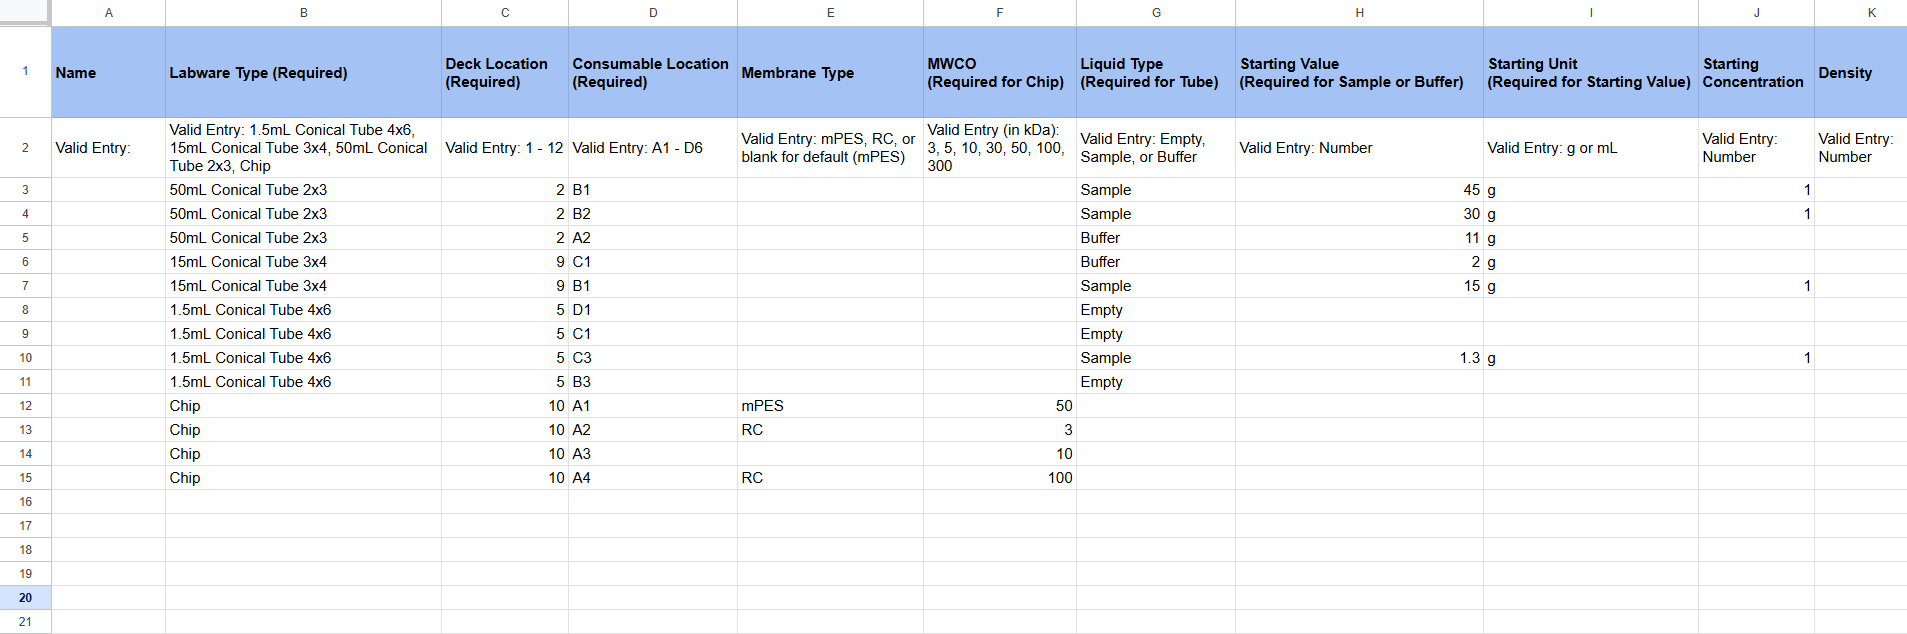Select the RC membrane cell in row 13

point(829,430)
